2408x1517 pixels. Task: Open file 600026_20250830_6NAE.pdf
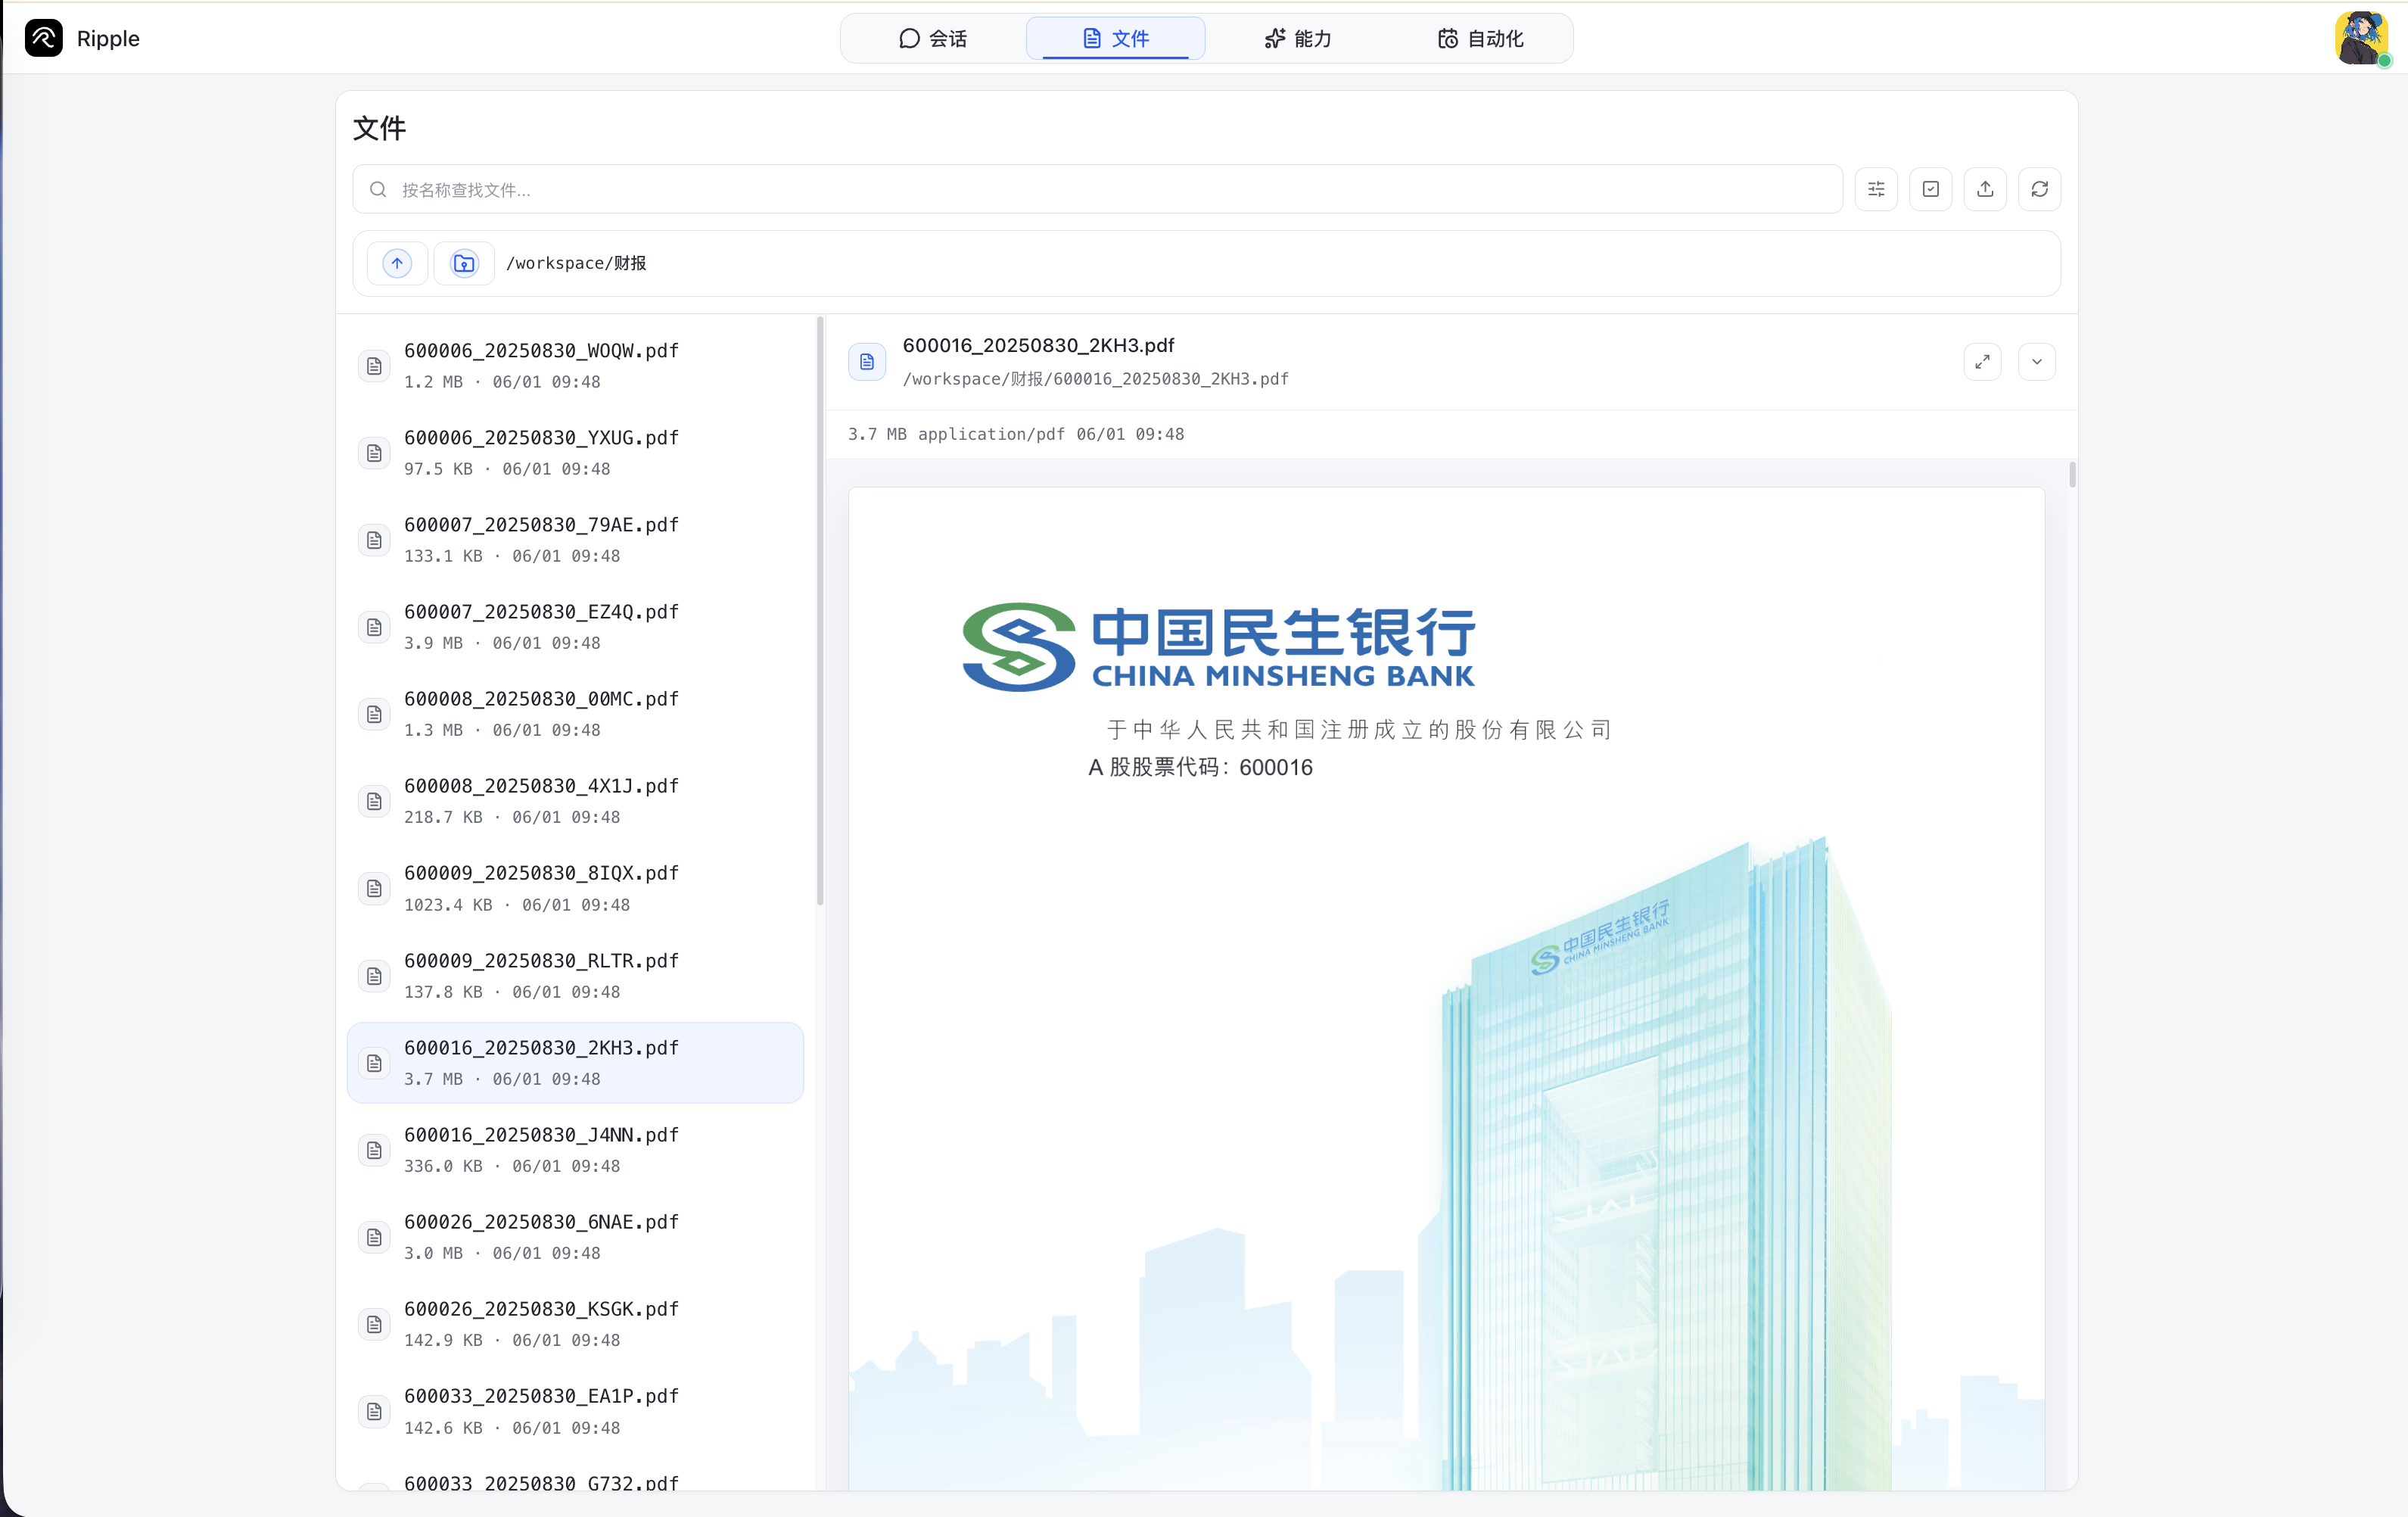point(575,1237)
